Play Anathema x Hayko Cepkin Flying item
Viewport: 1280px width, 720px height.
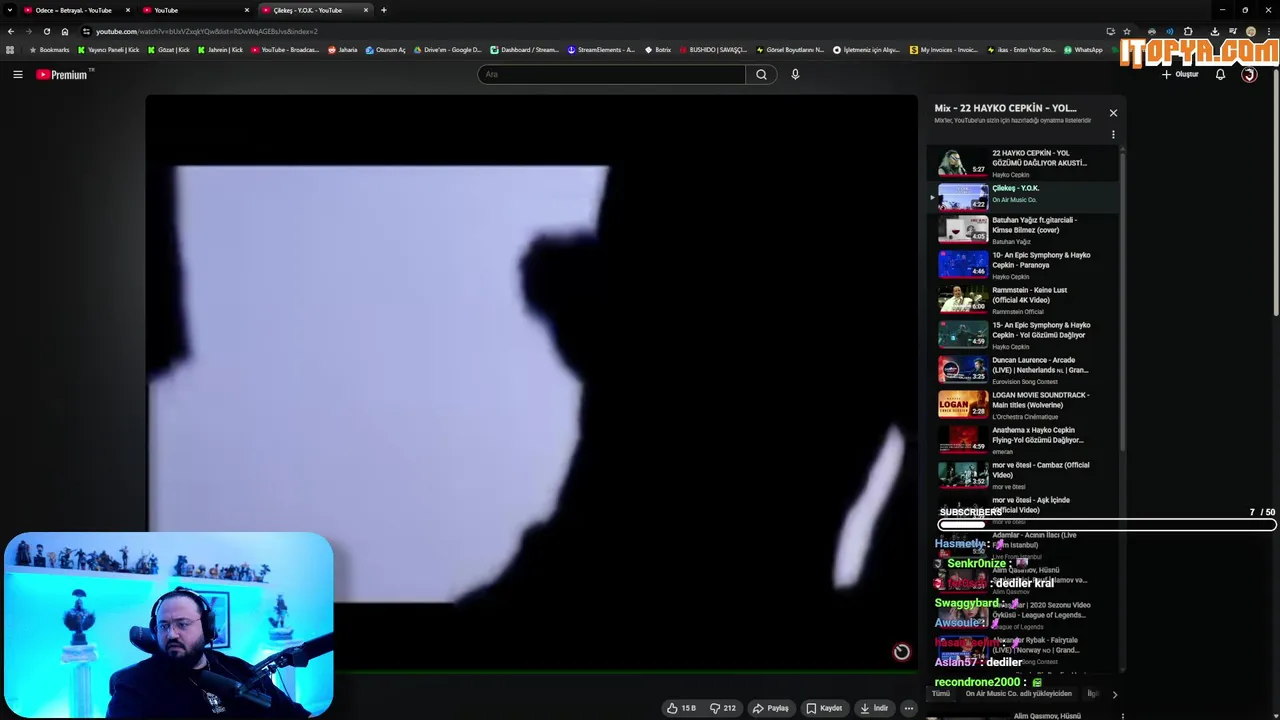tap(1022, 440)
